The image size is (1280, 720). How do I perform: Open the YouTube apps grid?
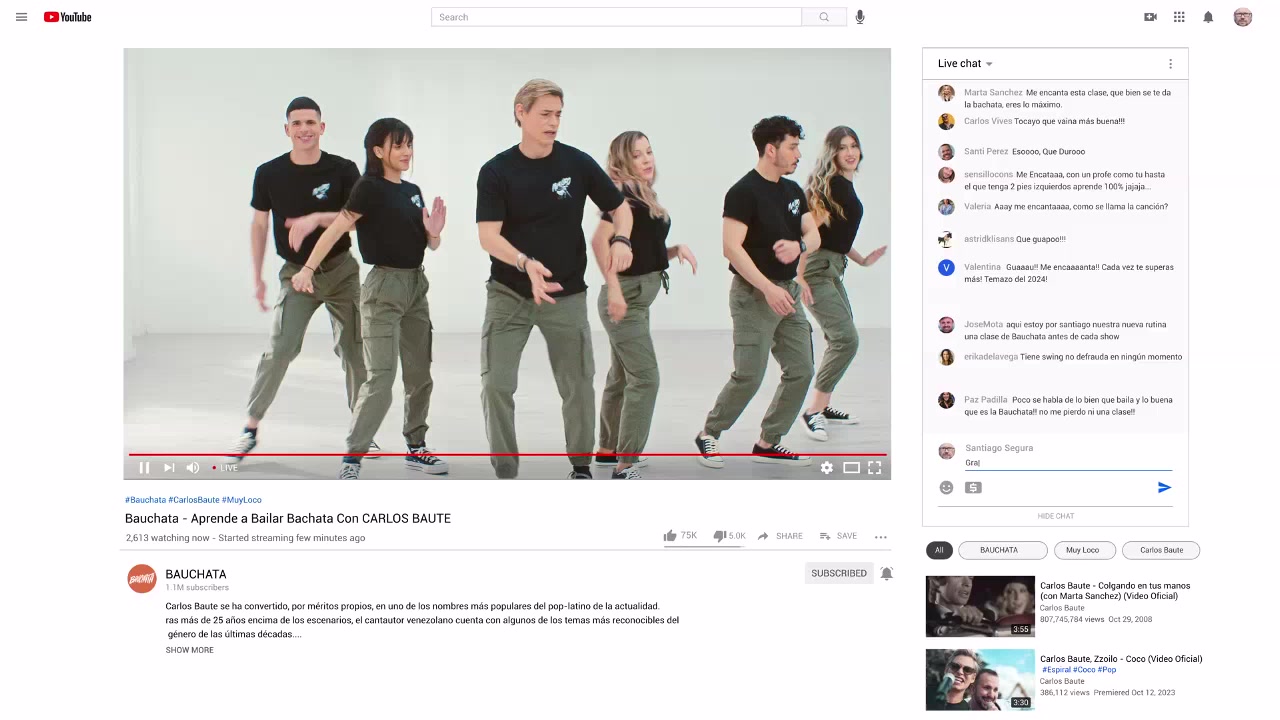(1179, 17)
